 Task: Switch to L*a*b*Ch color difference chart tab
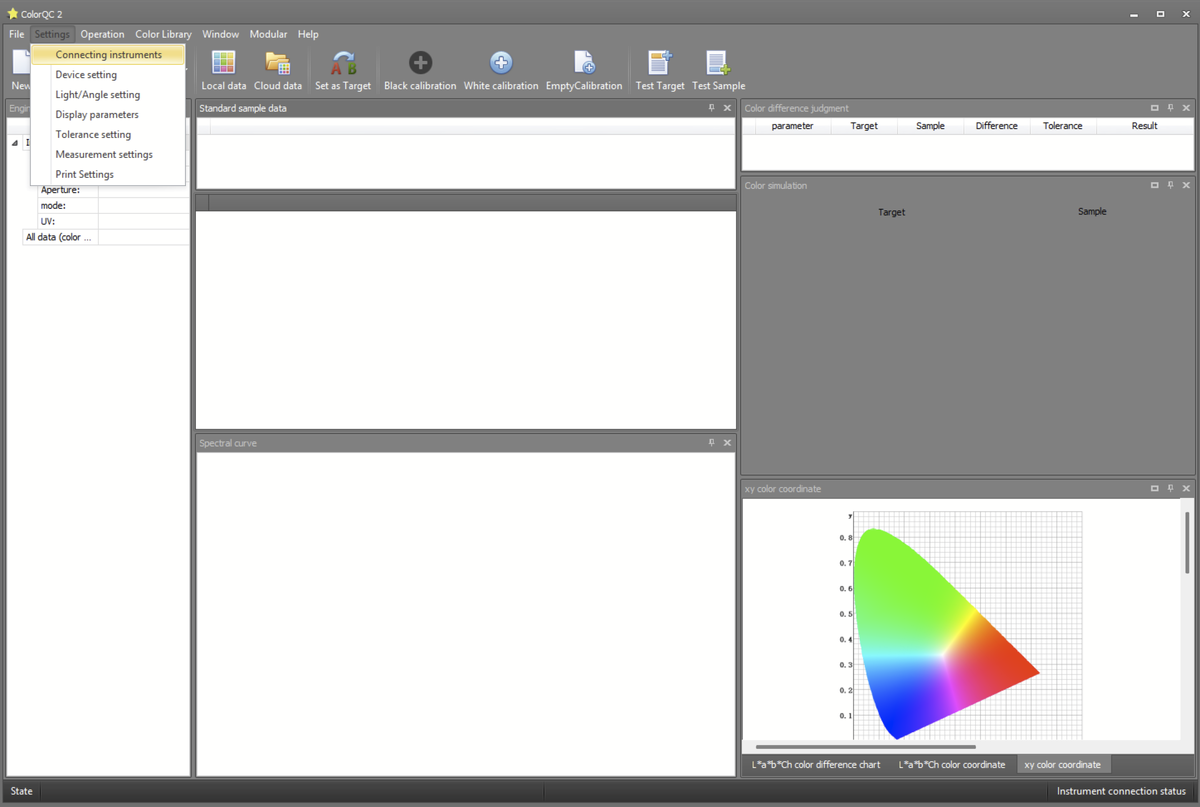(816, 765)
